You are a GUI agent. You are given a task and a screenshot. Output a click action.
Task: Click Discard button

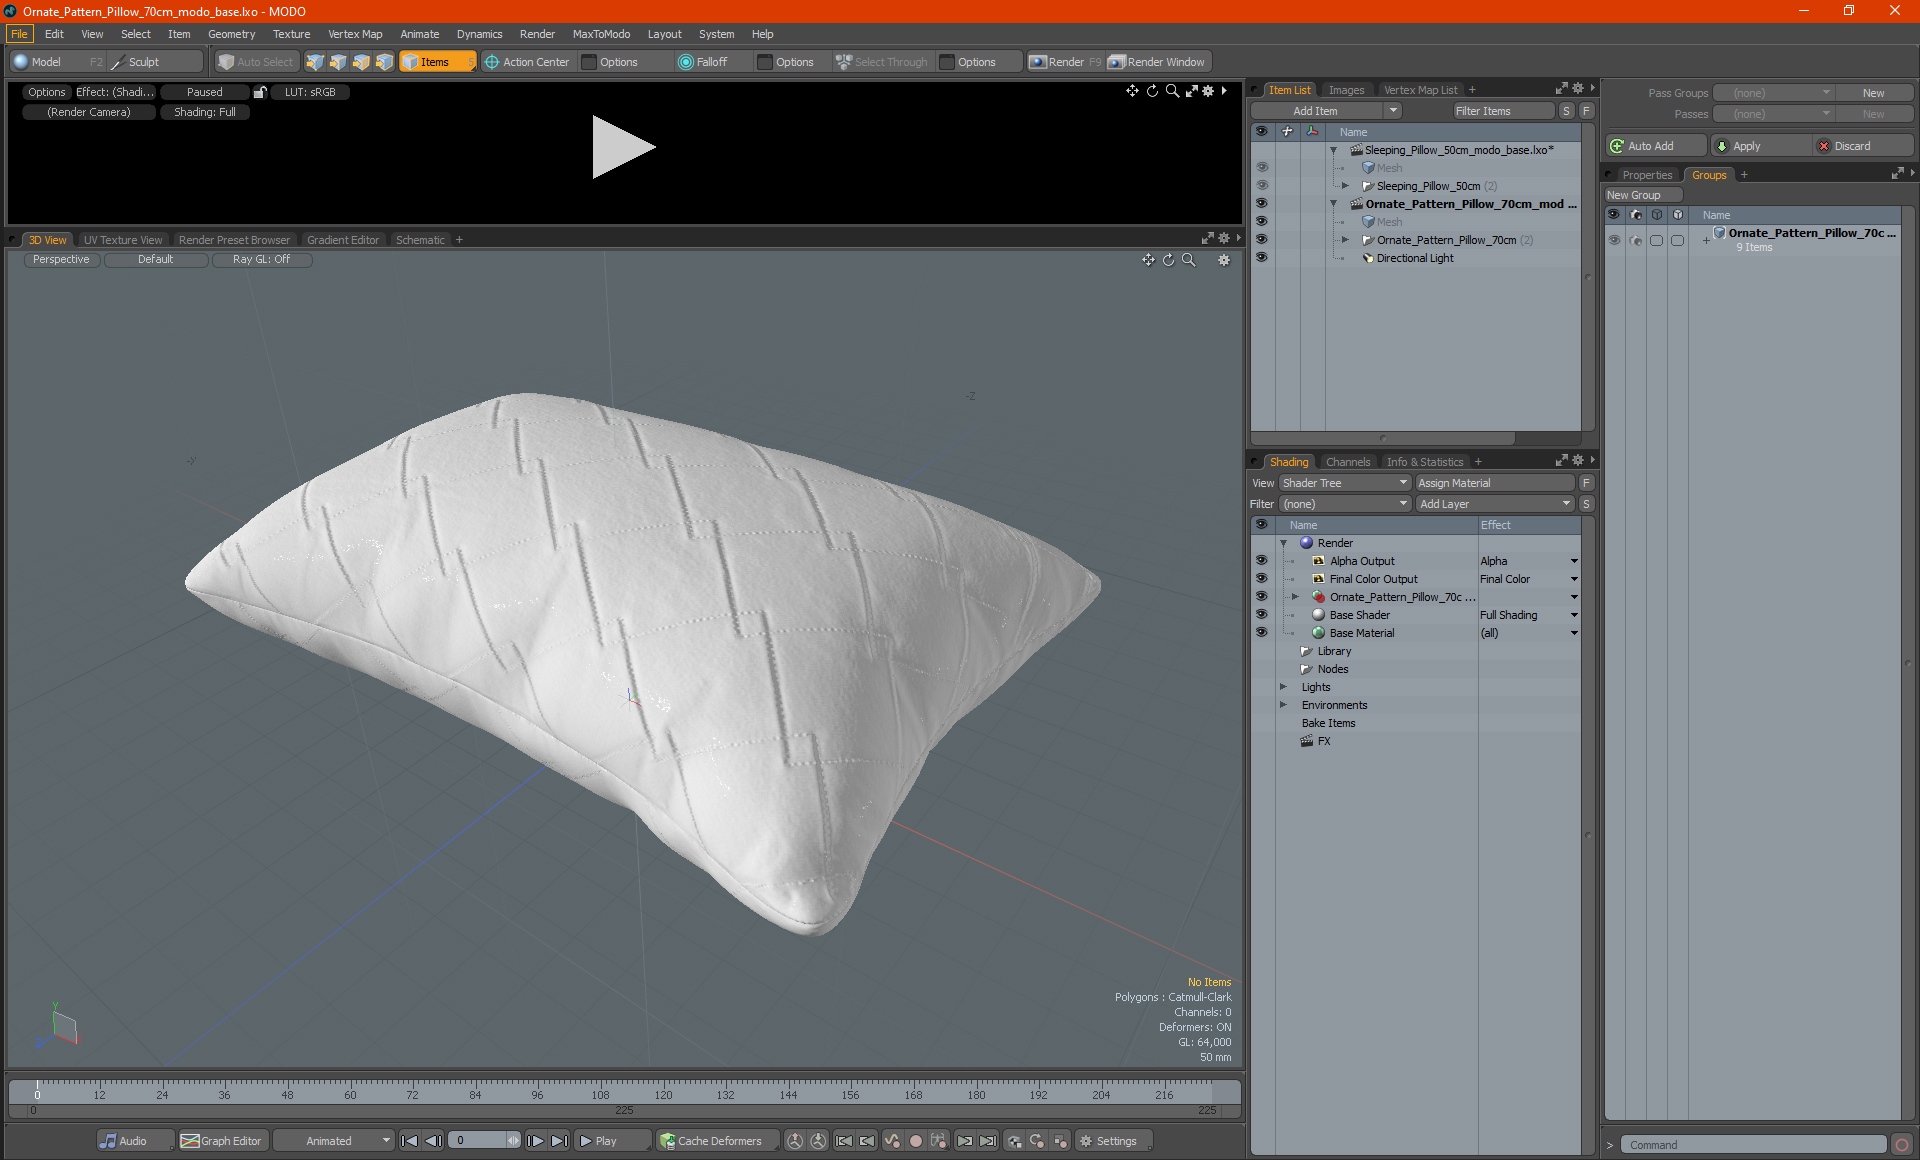point(1863,146)
